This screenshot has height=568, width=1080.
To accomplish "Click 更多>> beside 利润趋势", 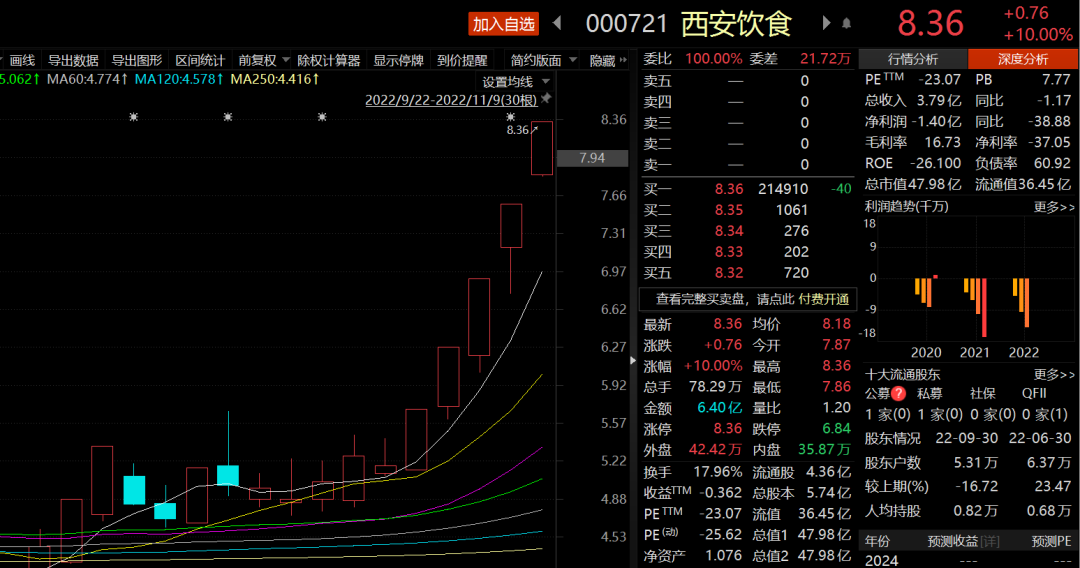I will 1054,207.
